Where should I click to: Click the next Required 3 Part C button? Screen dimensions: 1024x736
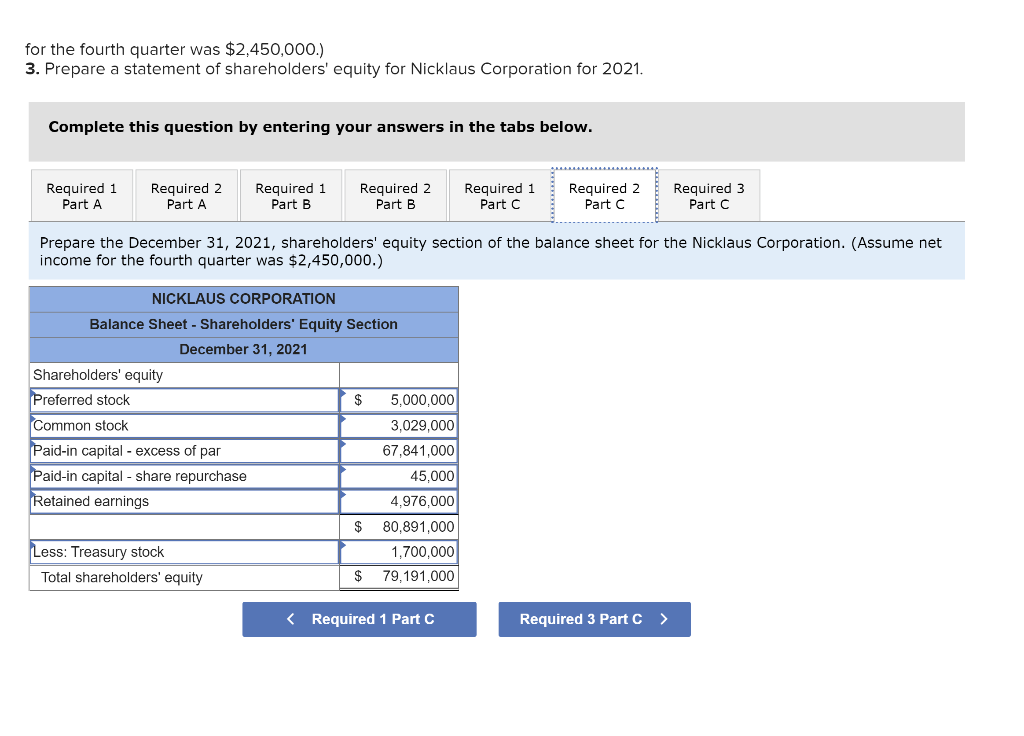pyautogui.click(x=594, y=619)
